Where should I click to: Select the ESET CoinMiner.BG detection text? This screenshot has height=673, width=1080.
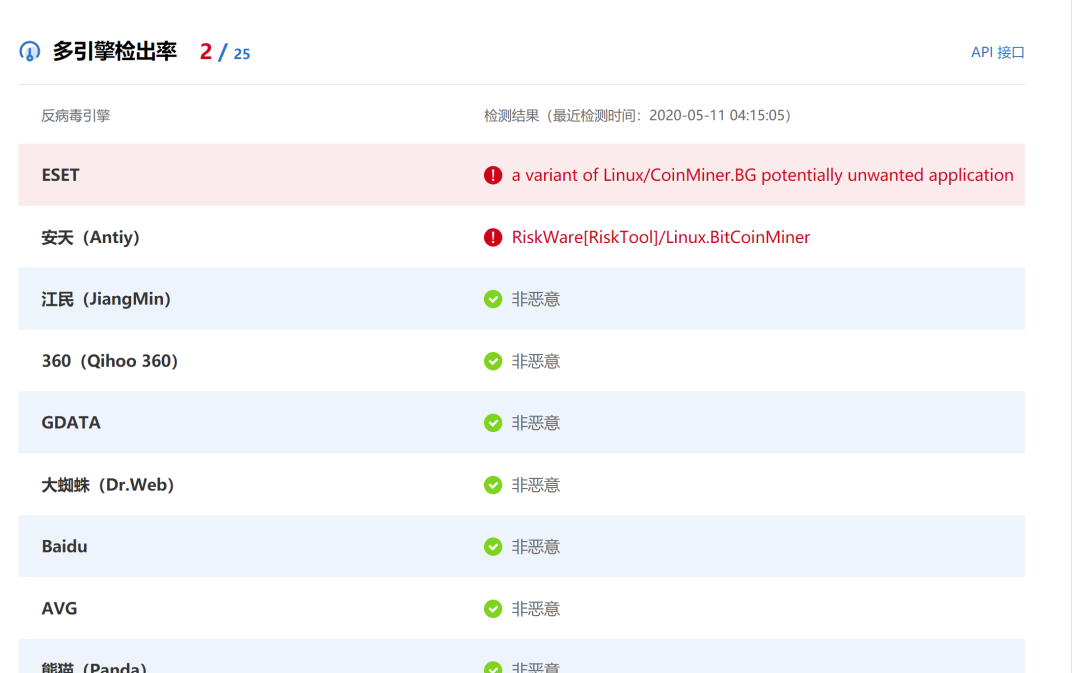[762, 175]
